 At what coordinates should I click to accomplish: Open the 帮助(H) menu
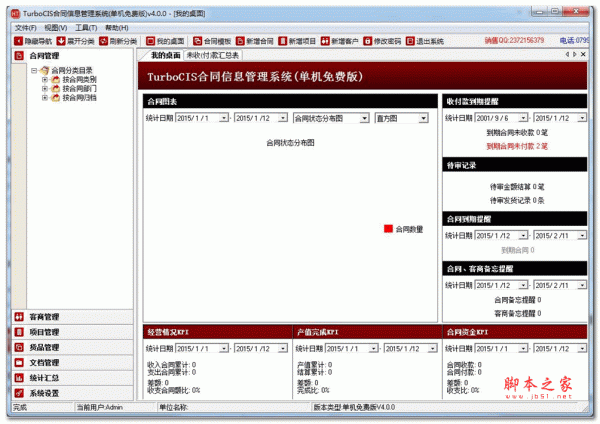point(117,28)
